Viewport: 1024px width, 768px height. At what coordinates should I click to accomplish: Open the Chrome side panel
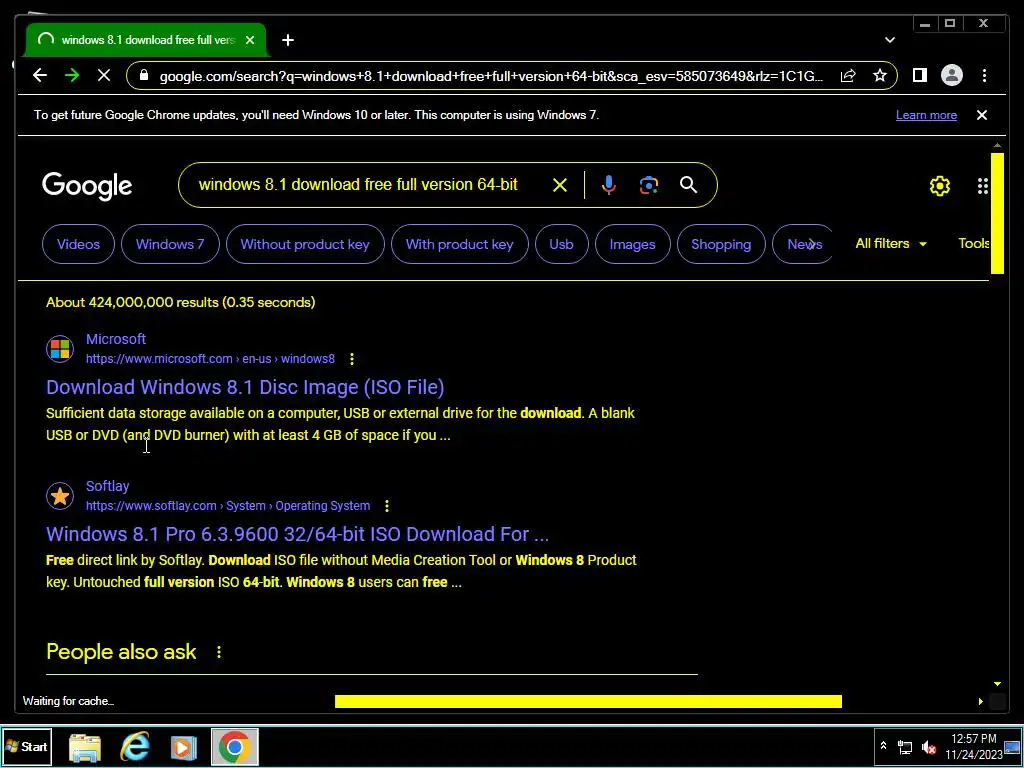(920, 76)
